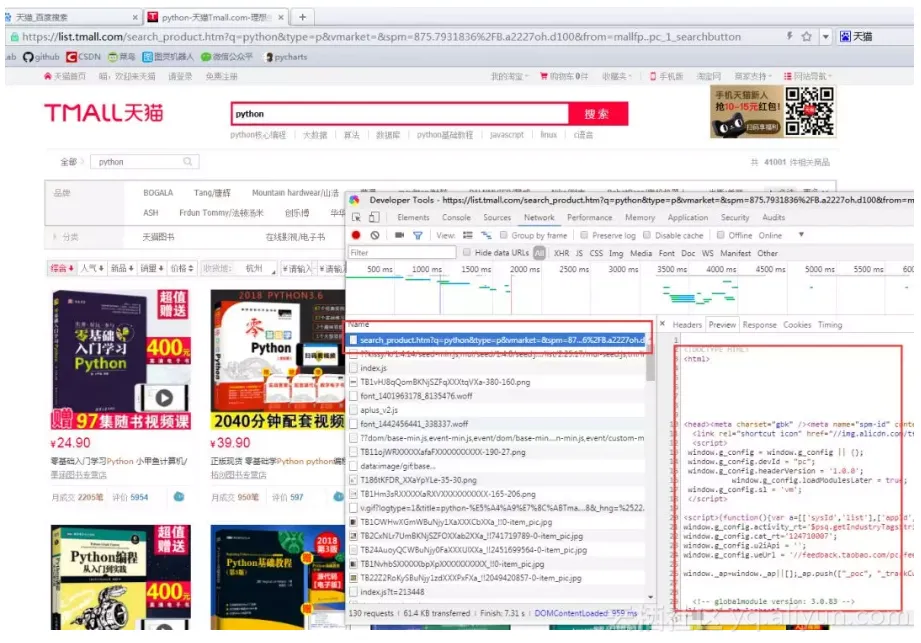Switch to the Console tab
The height and width of the screenshot is (643, 921).
456,217
